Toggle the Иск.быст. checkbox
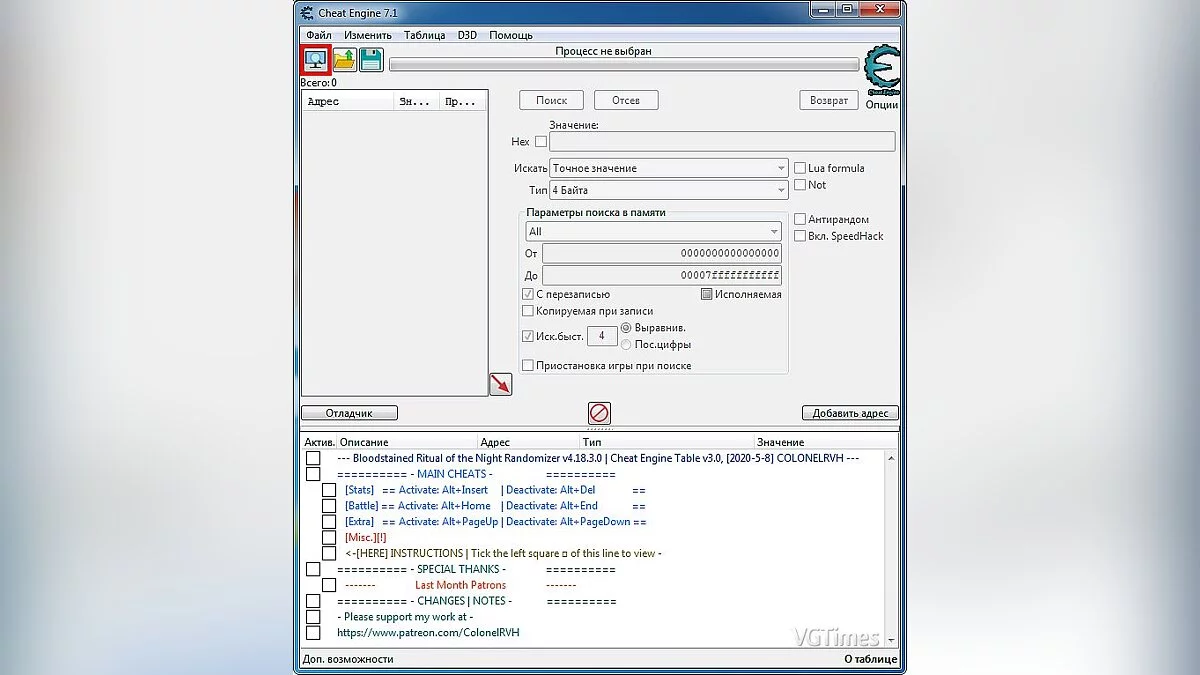The width and height of the screenshot is (1200, 675). pyautogui.click(x=528, y=337)
